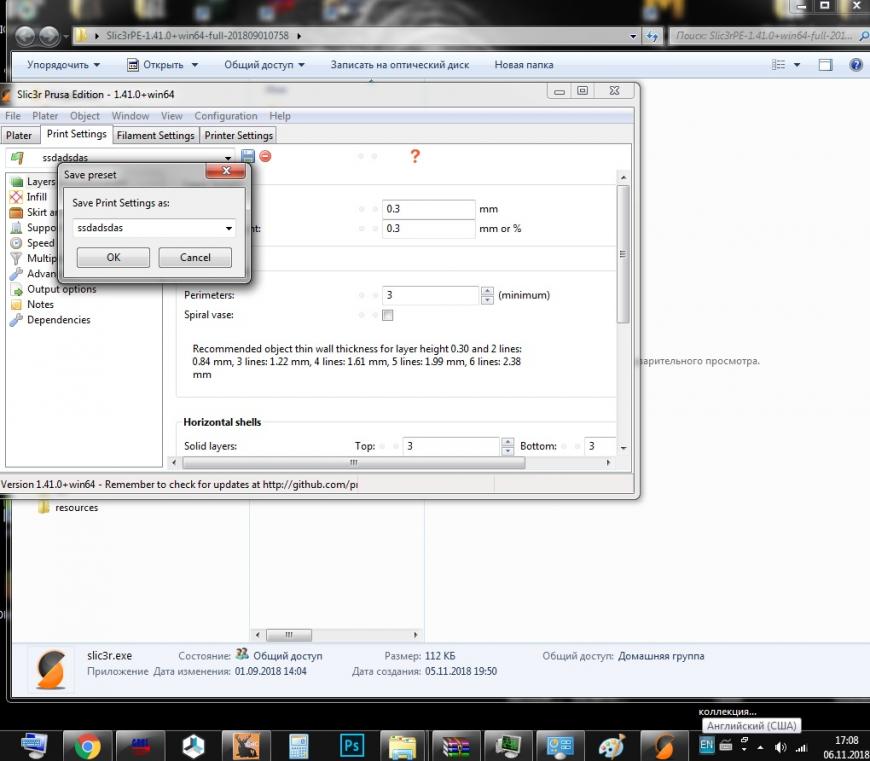Click the save preset floppy disk icon

point(248,156)
